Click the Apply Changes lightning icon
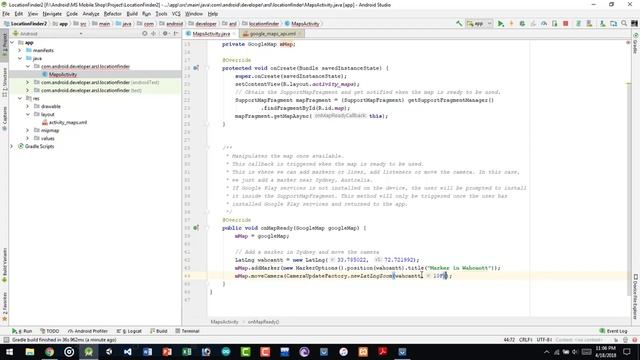Image resolution: width=640 pixels, height=360 pixels. [x=511, y=24]
